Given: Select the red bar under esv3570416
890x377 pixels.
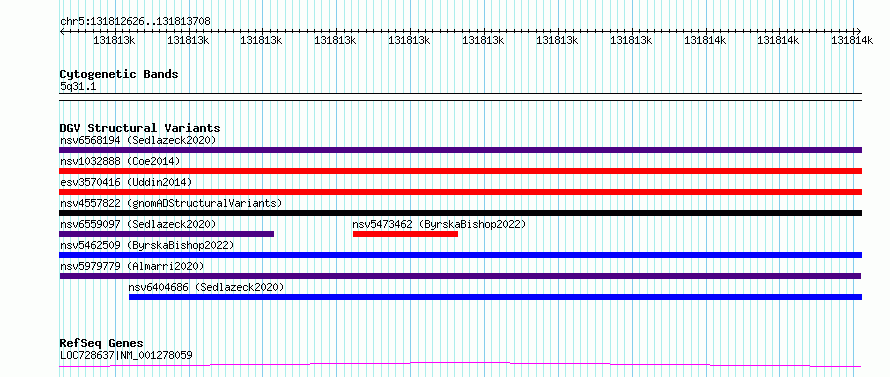Looking at the screenshot, I should tap(460, 192).
